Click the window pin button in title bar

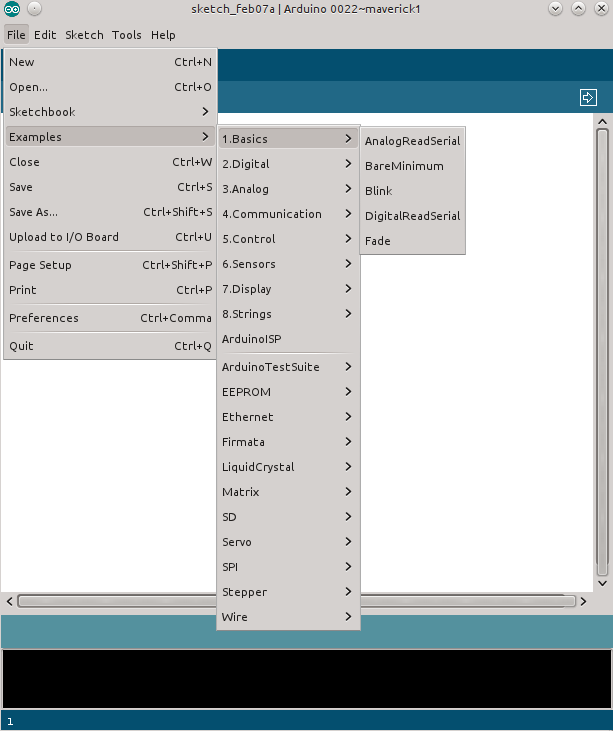click(34, 9)
